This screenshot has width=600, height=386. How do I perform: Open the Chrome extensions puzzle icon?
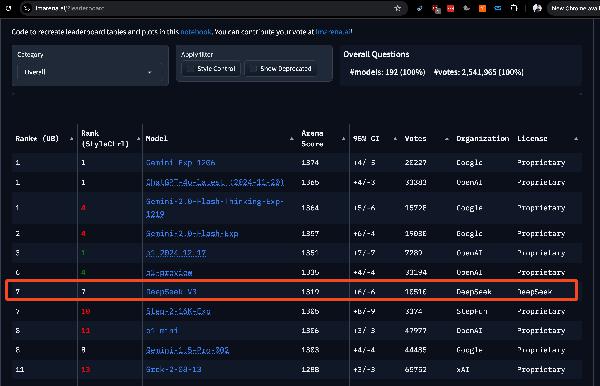[514, 8]
